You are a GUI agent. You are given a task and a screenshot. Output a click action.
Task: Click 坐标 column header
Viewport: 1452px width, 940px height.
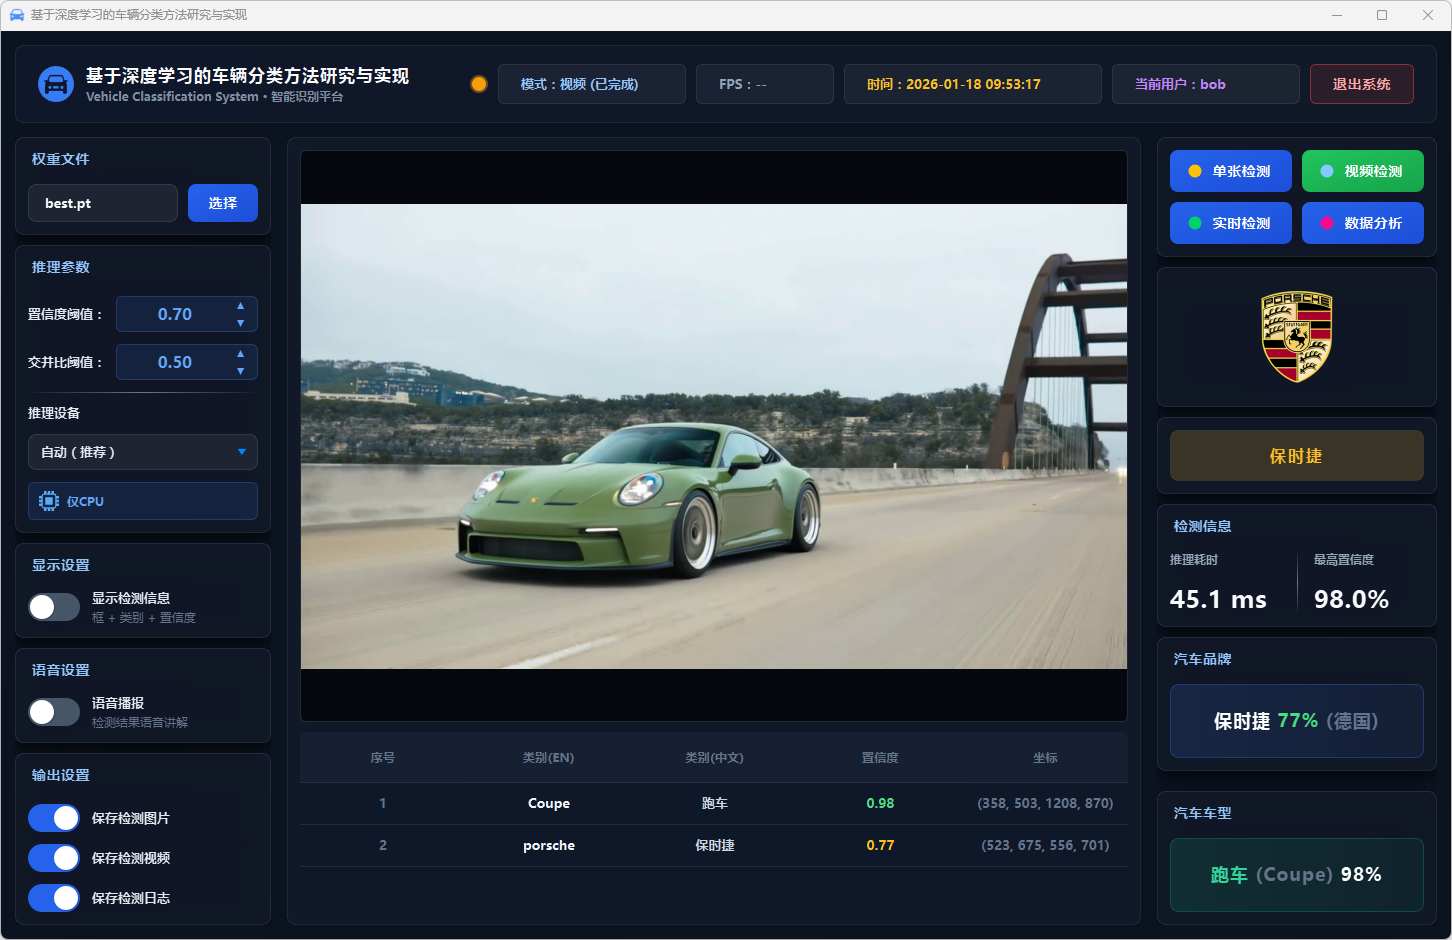coord(1045,758)
